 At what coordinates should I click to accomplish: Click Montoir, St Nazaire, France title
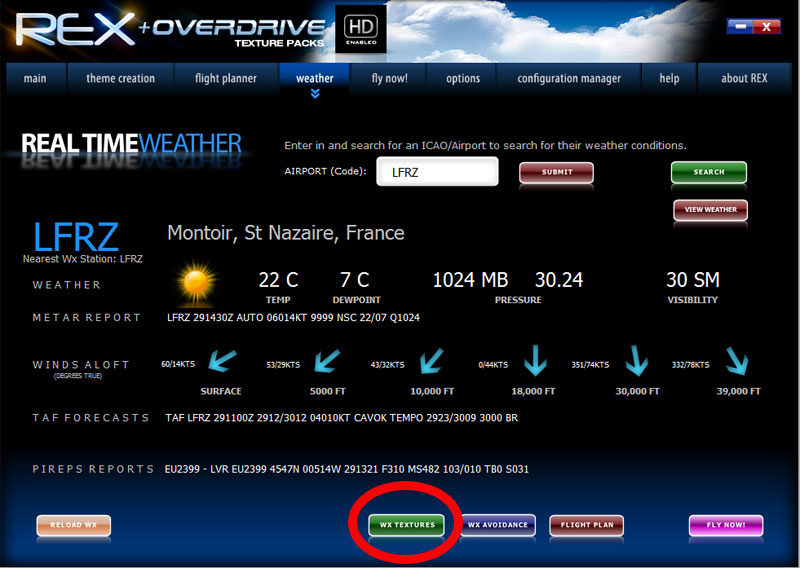coord(286,233)
